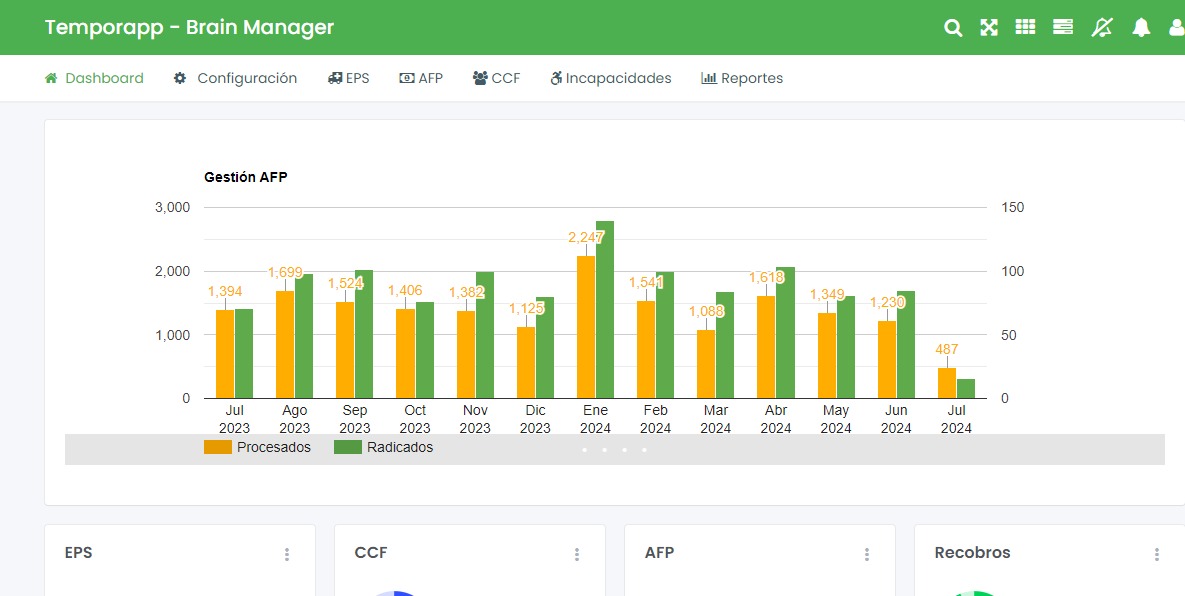Click the green Ene 2024 Radicados bar
Image resolution: width=1185 pixels, height=596 pixels.
605,310
